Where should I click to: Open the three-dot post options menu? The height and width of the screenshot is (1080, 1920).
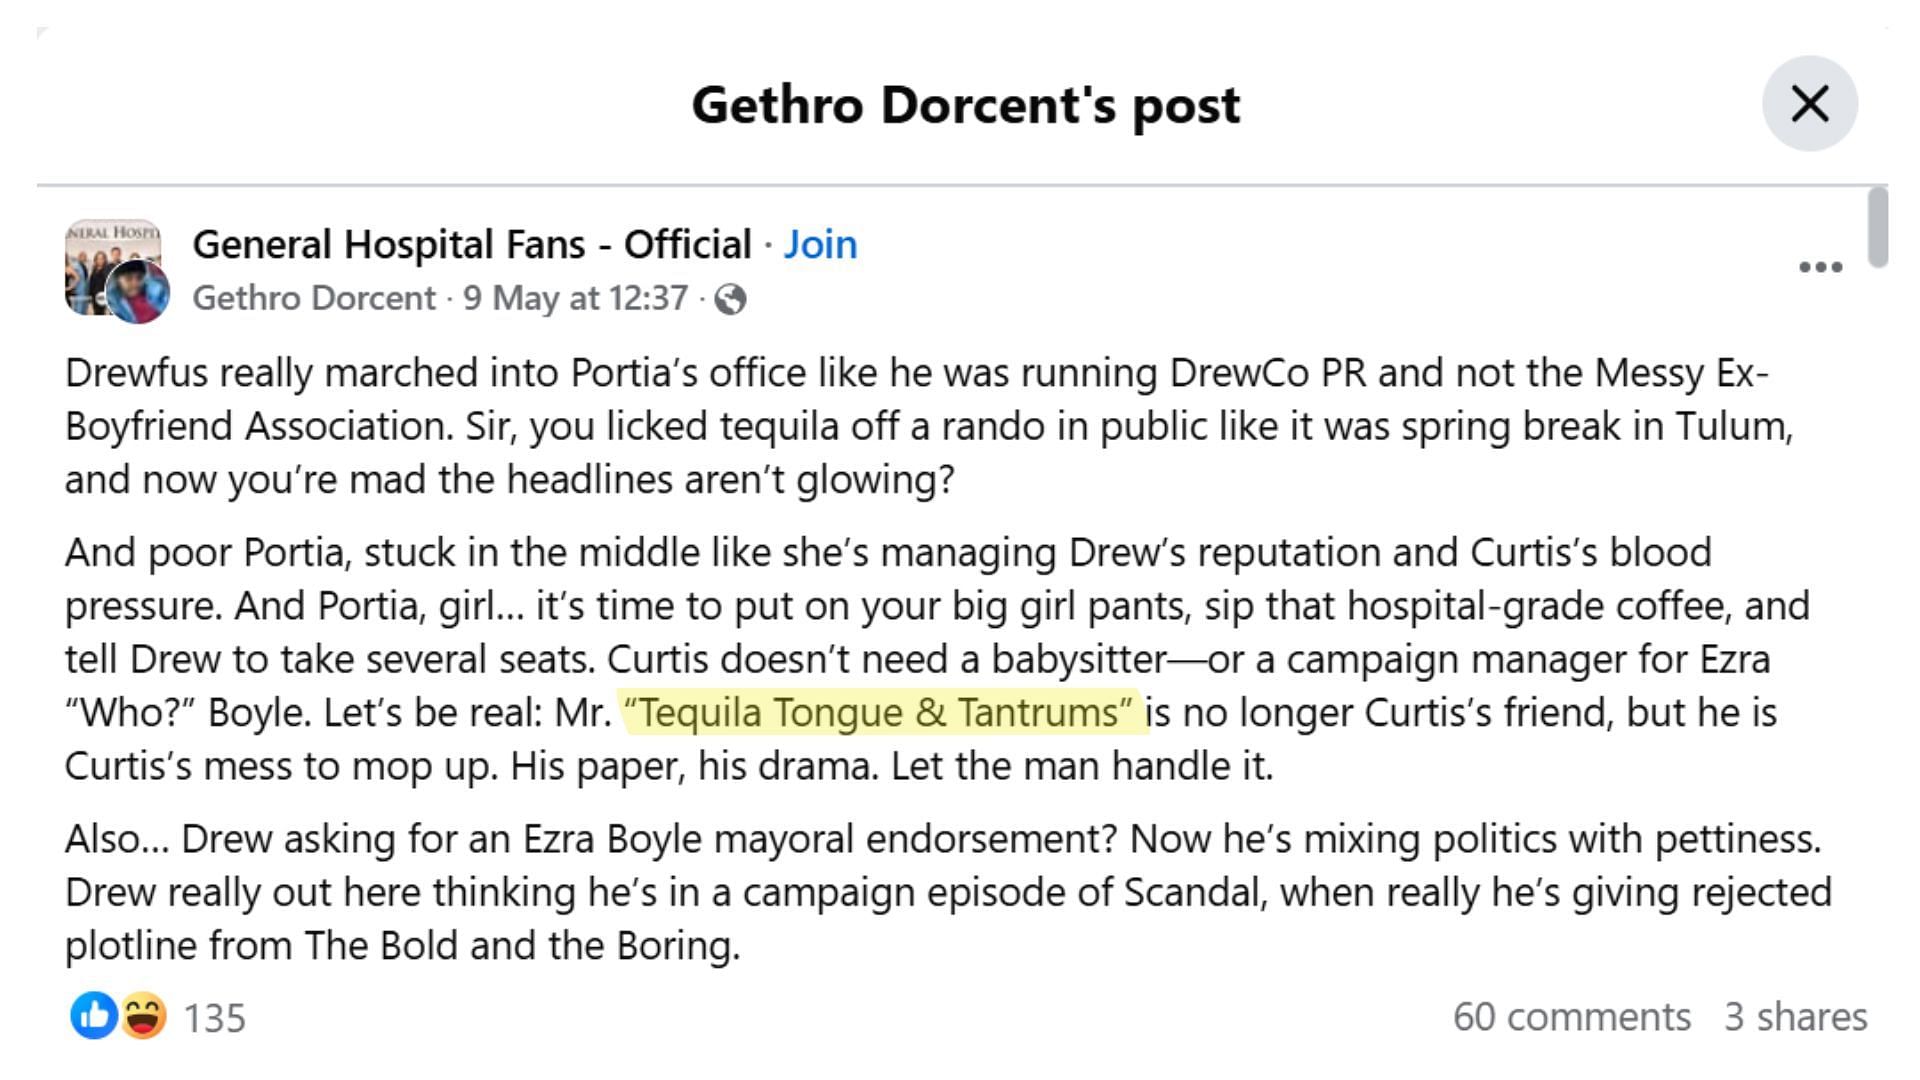1820,267
